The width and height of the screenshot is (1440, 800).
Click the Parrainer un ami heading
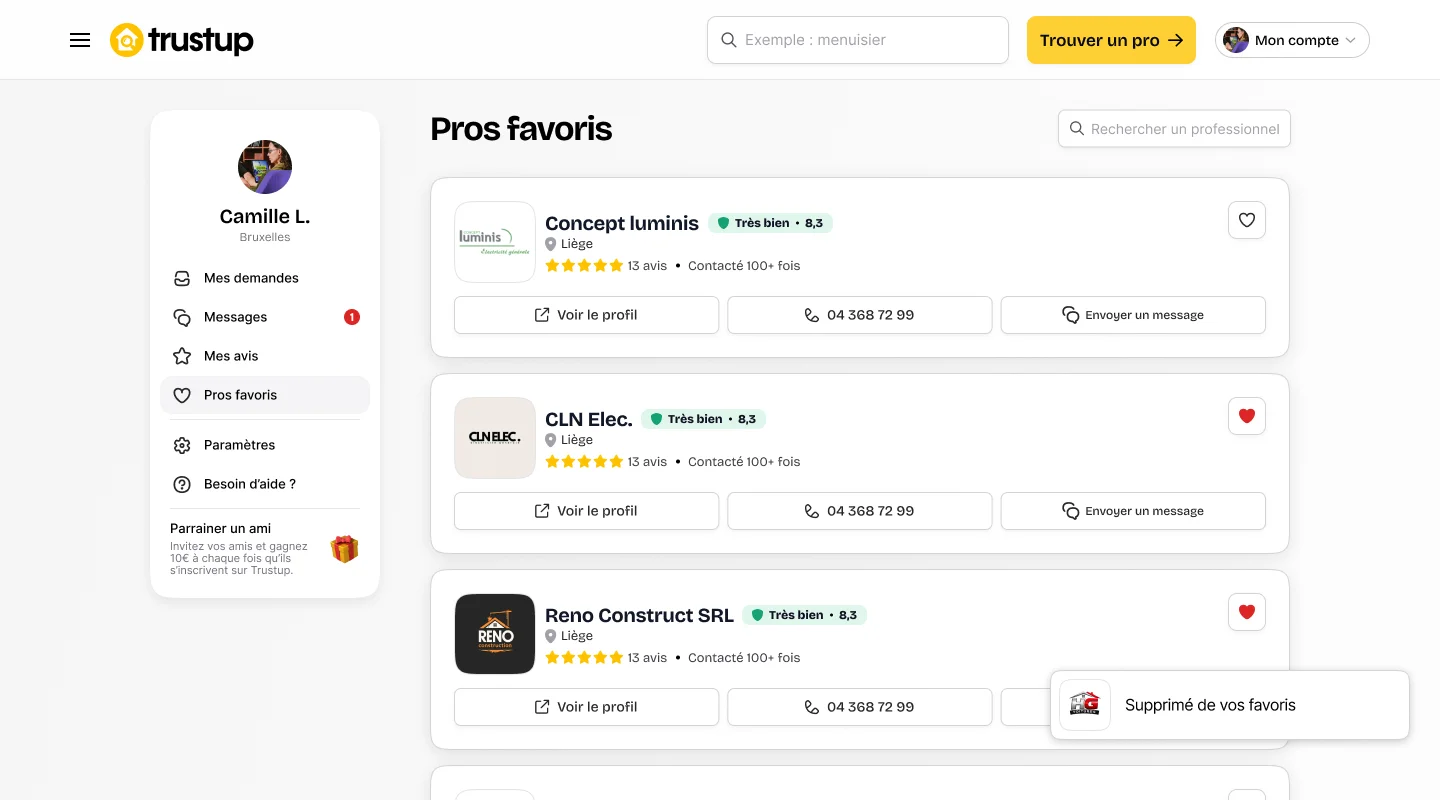coord(220,528)
